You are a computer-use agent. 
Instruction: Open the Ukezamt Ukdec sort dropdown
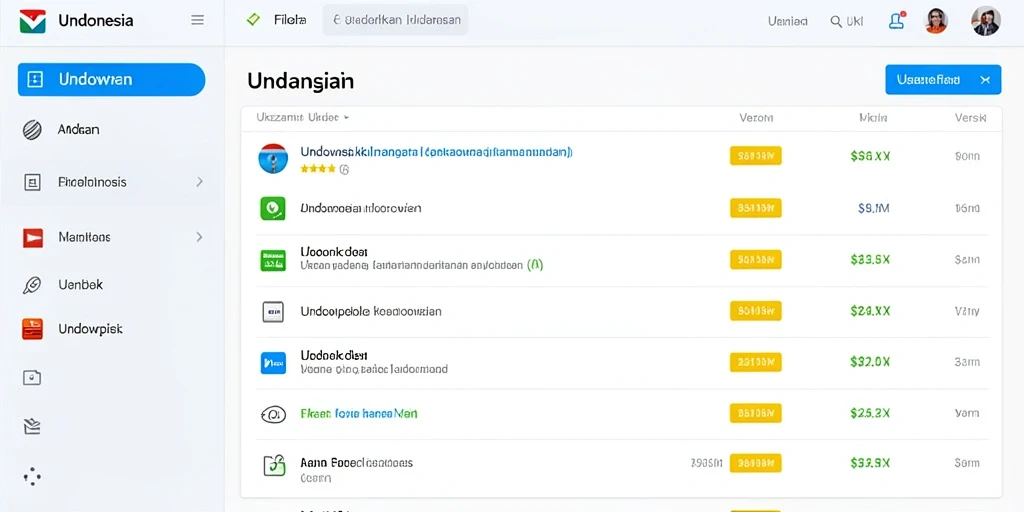click(302, 118)
